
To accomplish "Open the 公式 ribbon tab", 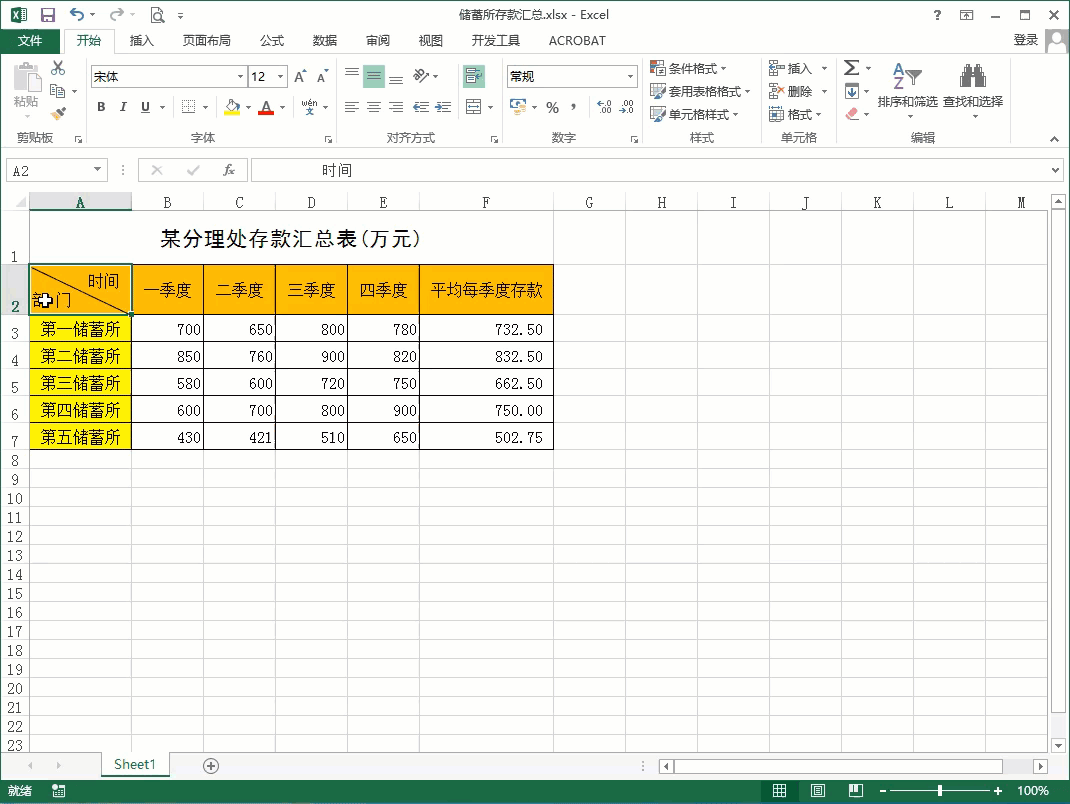I will point(272,41).
